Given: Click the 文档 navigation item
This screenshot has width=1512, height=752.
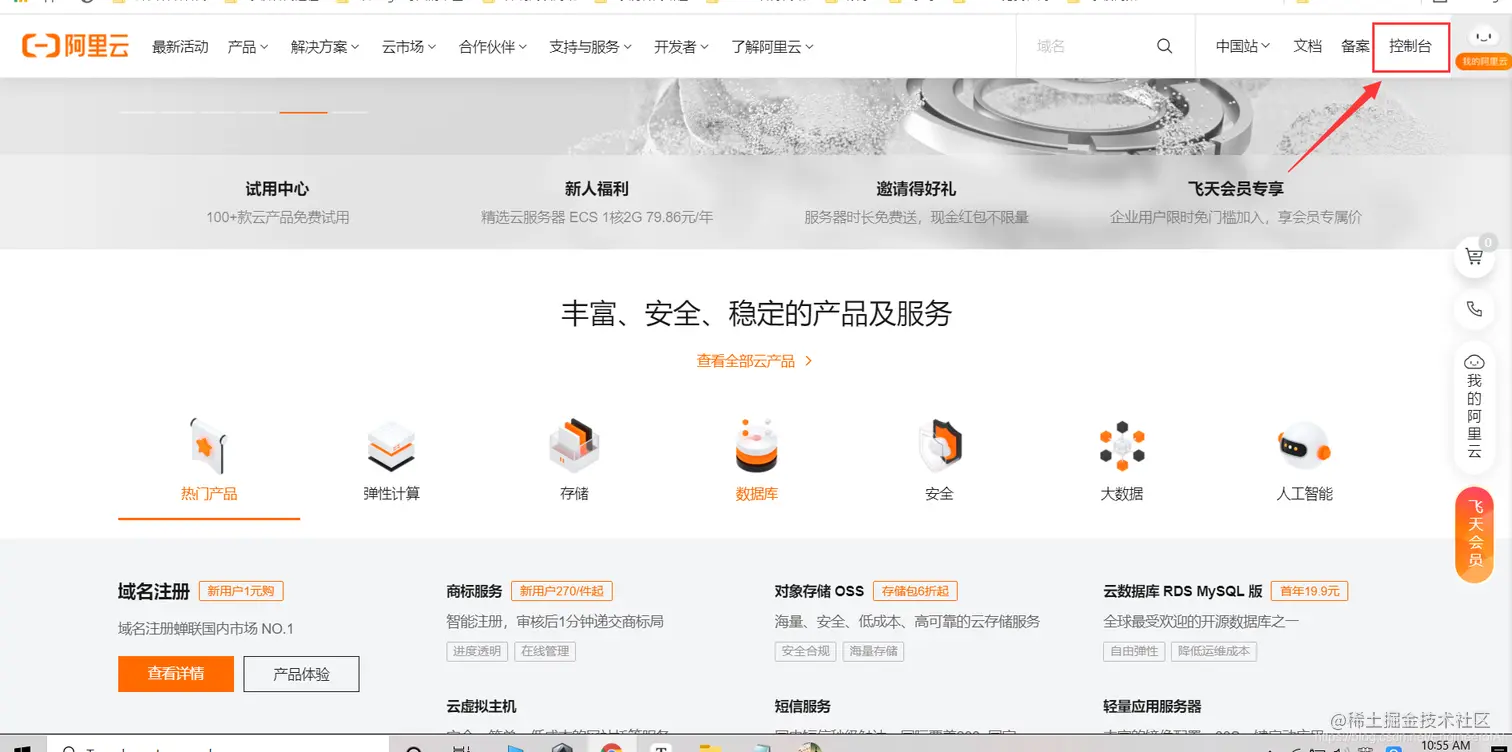Looking at the screenshot, I should tap(1307, 46).
